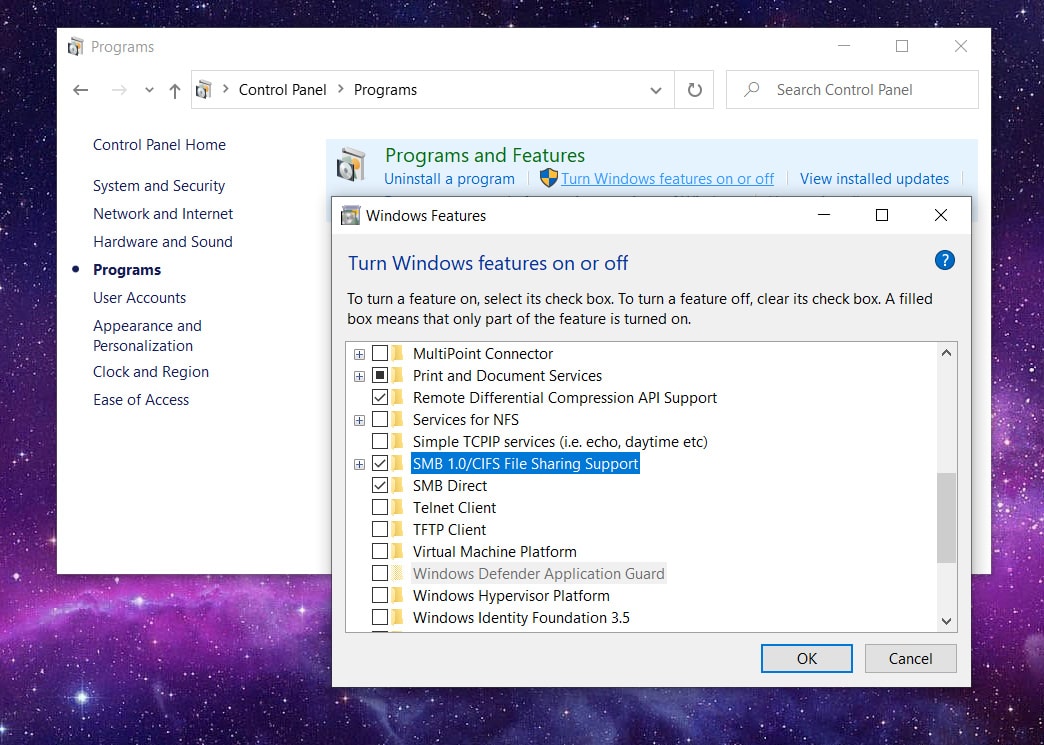Click the features list scroll down arrow
Screen dimensions: 1044x745
(946, 621)
